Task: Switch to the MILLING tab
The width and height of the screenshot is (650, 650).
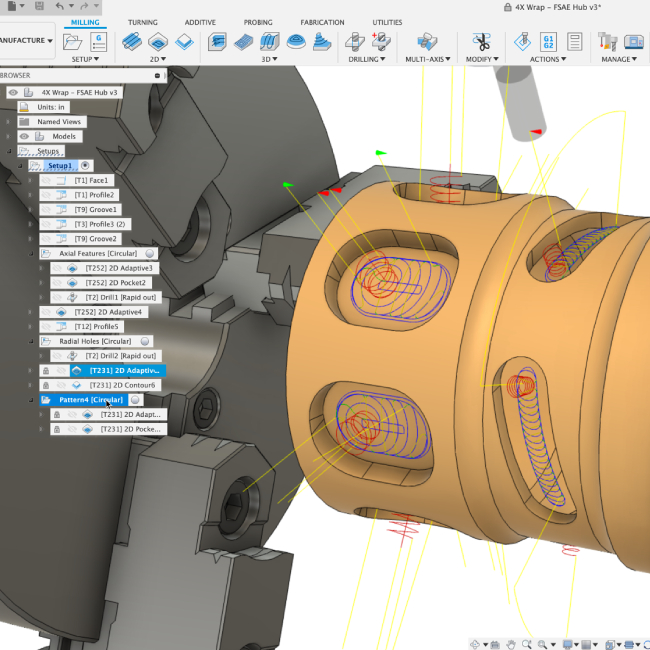Action: [x=85, y=22]
